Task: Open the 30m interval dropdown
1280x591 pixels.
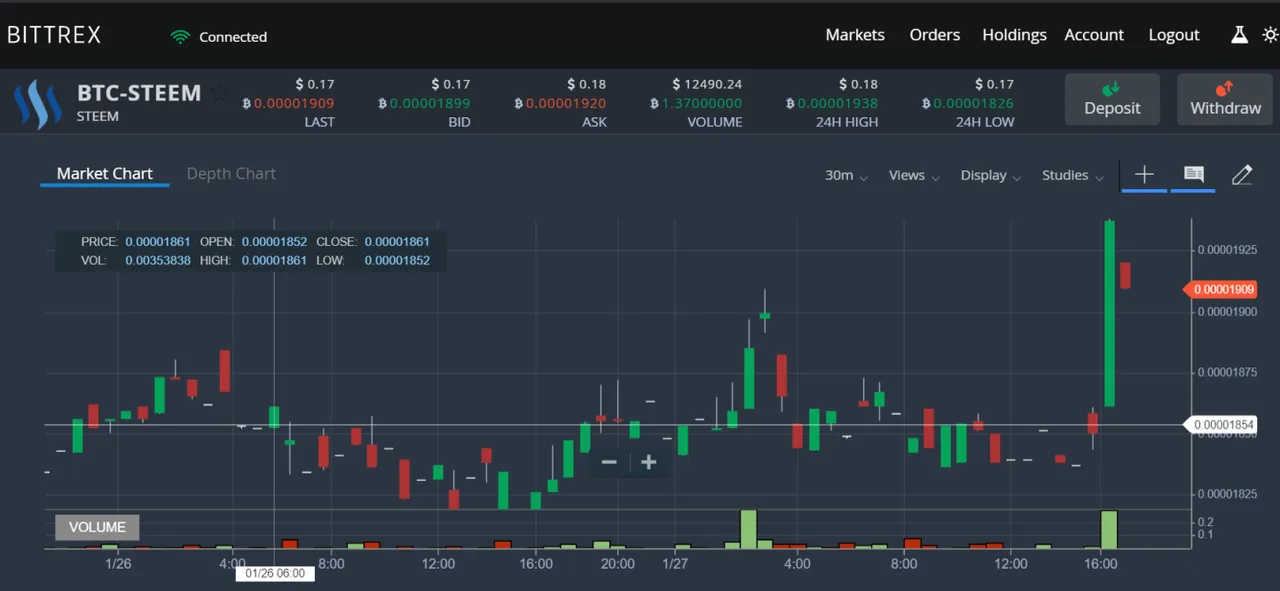Action: pyautogui.click(x=846, y=175)
